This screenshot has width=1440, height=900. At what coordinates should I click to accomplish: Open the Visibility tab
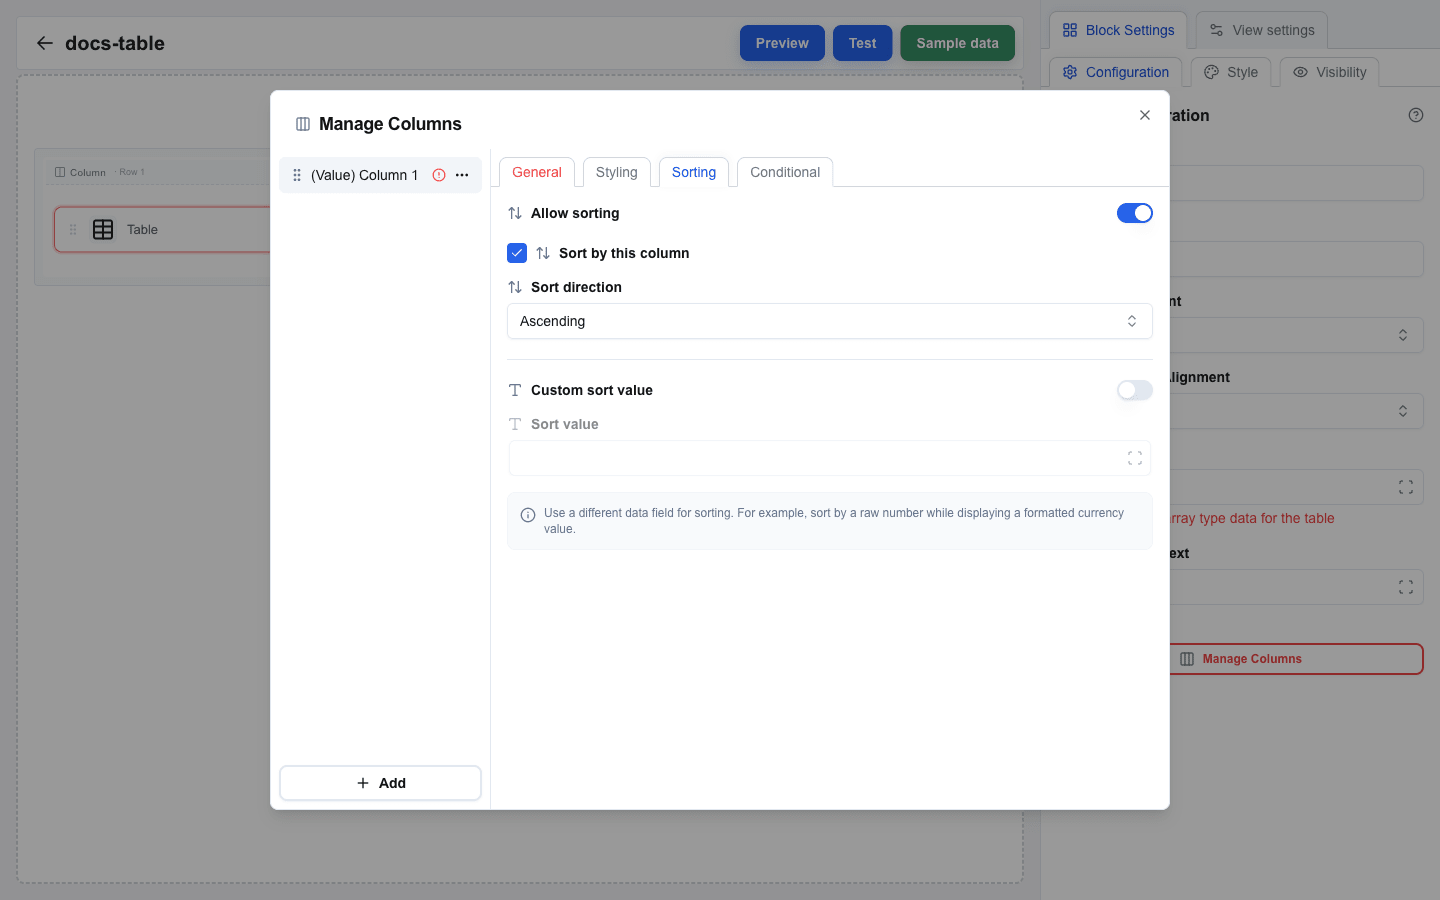[x=1330, y=72]
